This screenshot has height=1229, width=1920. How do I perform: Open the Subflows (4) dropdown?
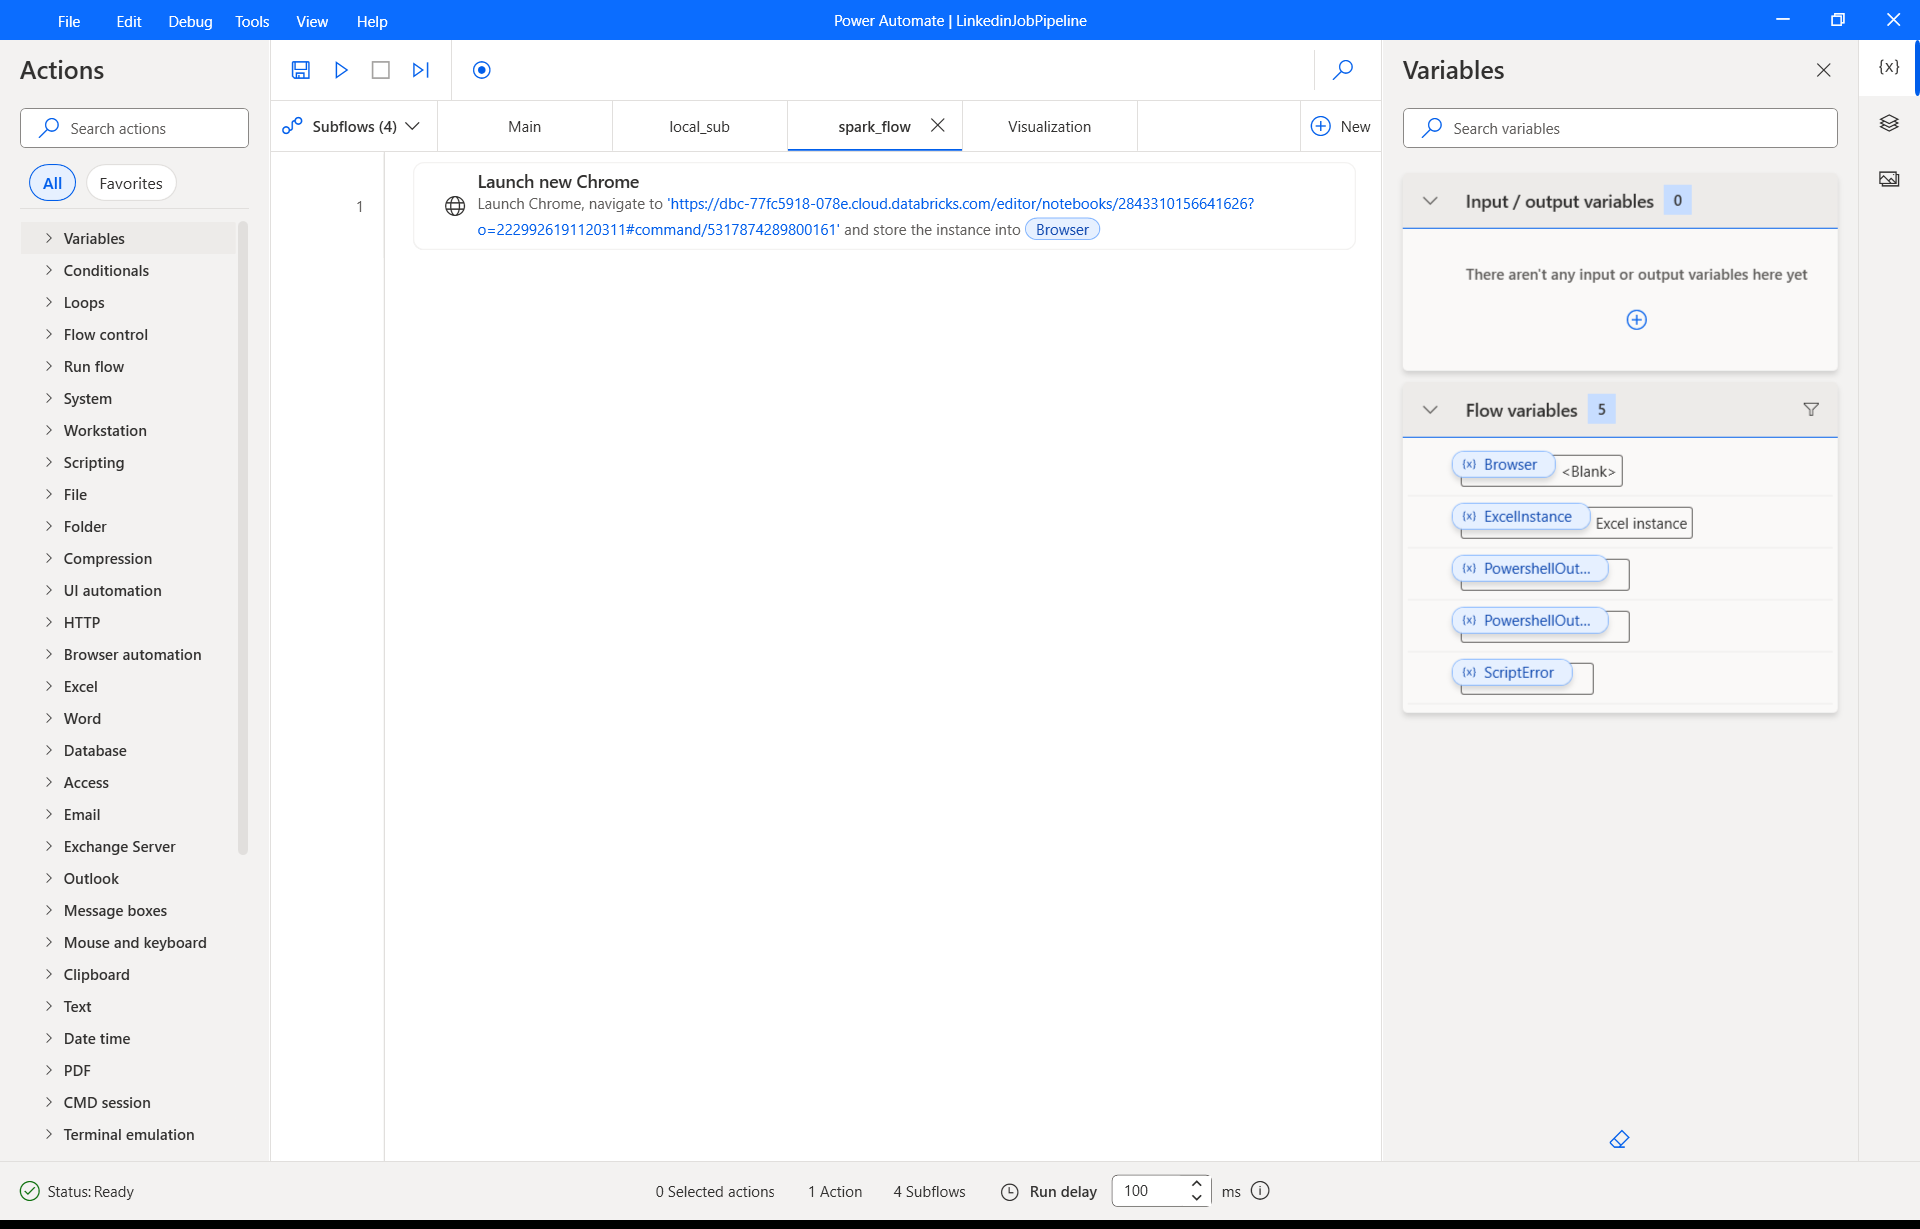click(353, 127)
